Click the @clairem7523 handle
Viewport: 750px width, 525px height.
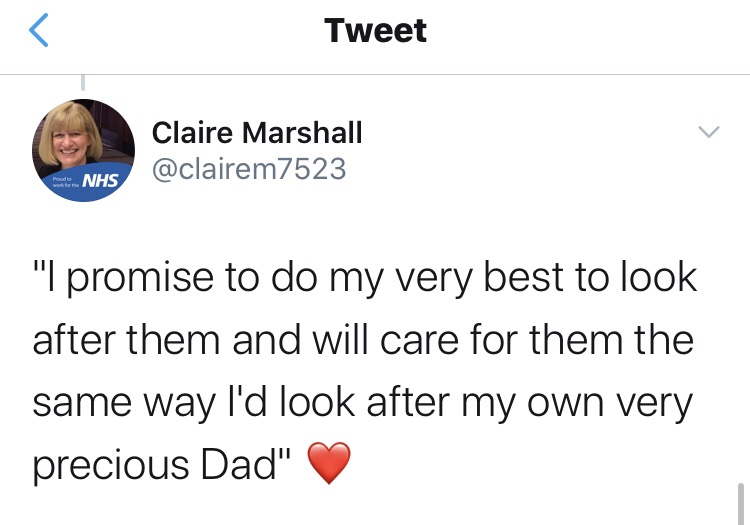tap(249, 169)
